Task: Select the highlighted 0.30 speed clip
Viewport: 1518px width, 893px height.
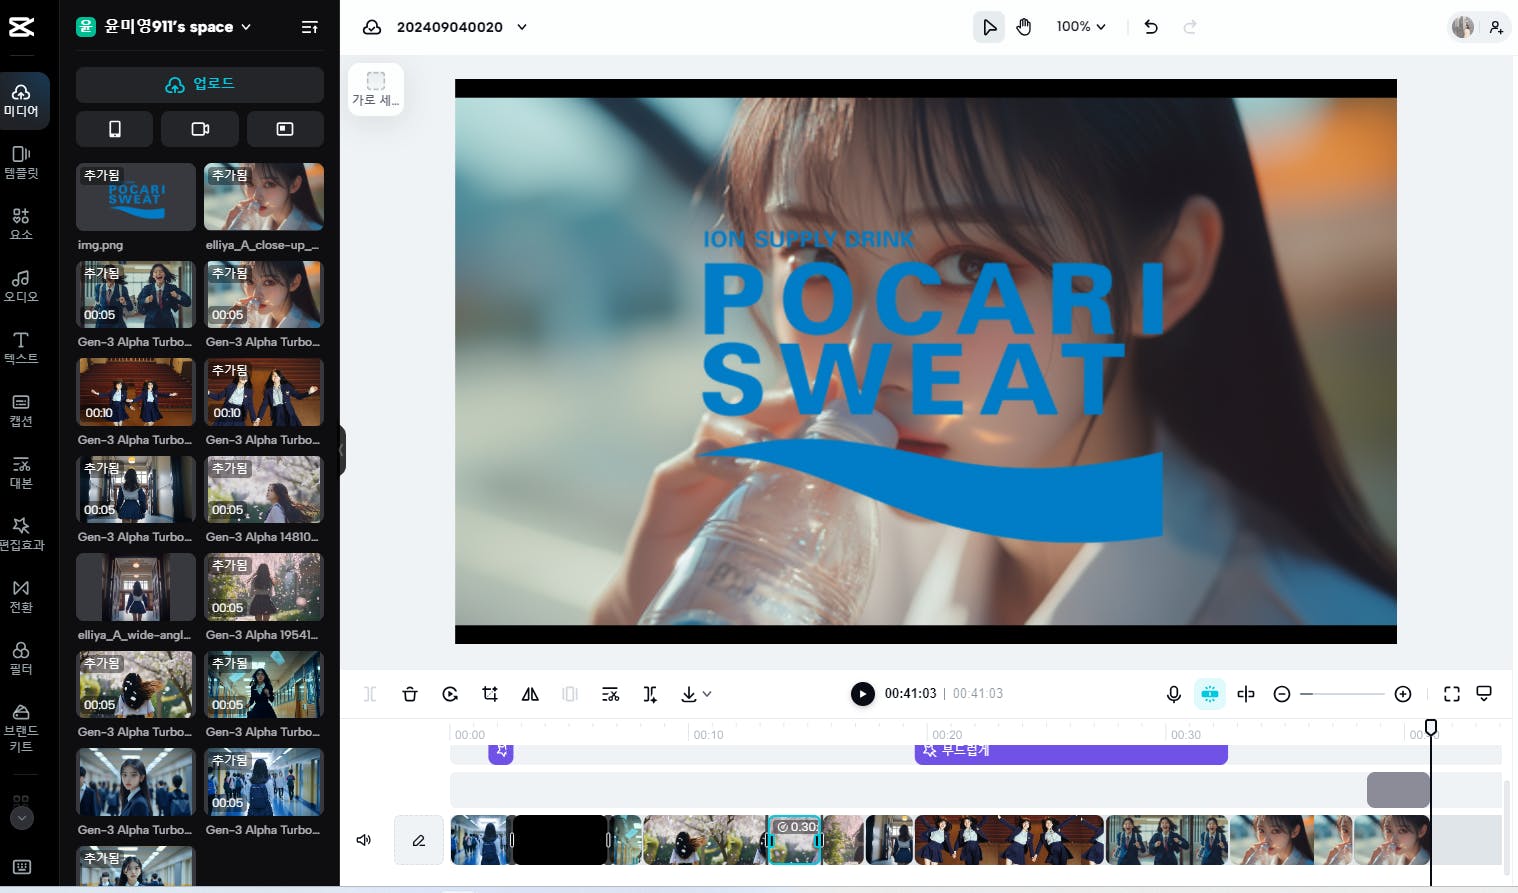Action: (795, 840)
